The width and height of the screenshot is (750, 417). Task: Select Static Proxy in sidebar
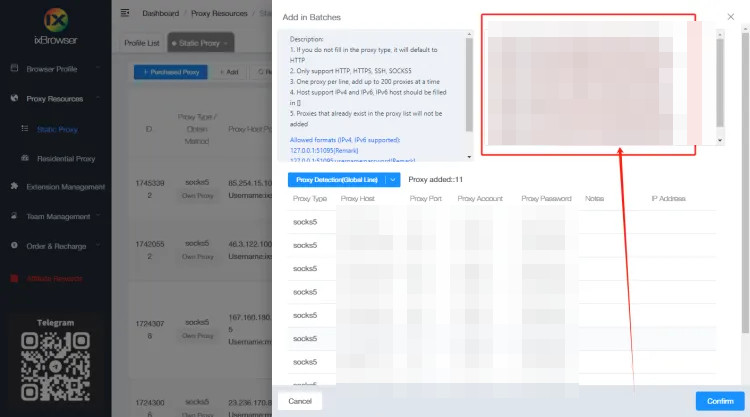coord(57,130)
